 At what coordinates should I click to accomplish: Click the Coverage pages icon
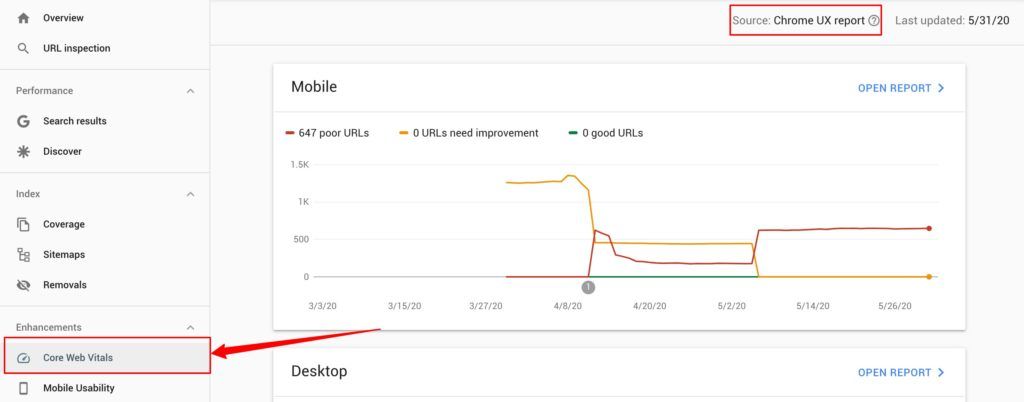click(24, 224)
